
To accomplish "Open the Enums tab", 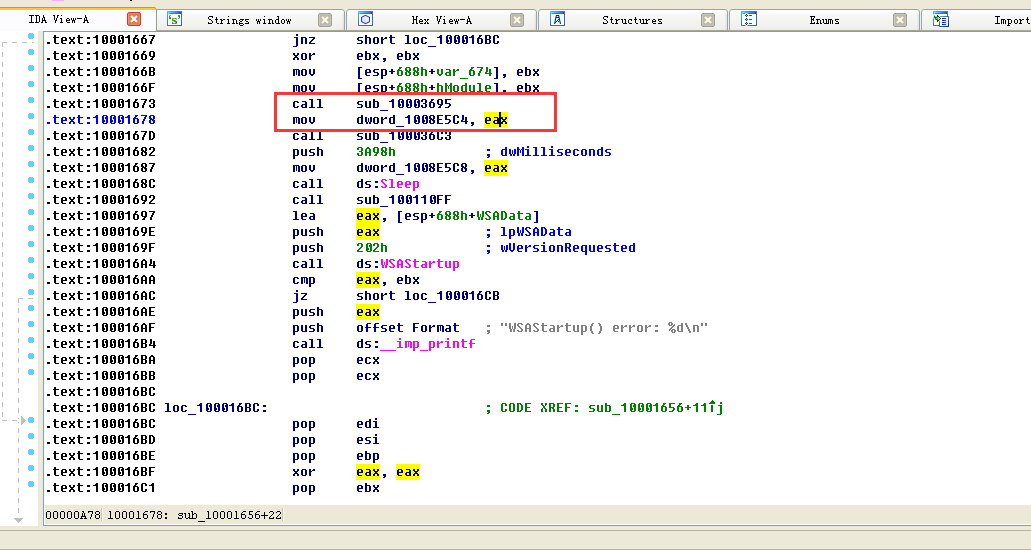I will (825, 20).
